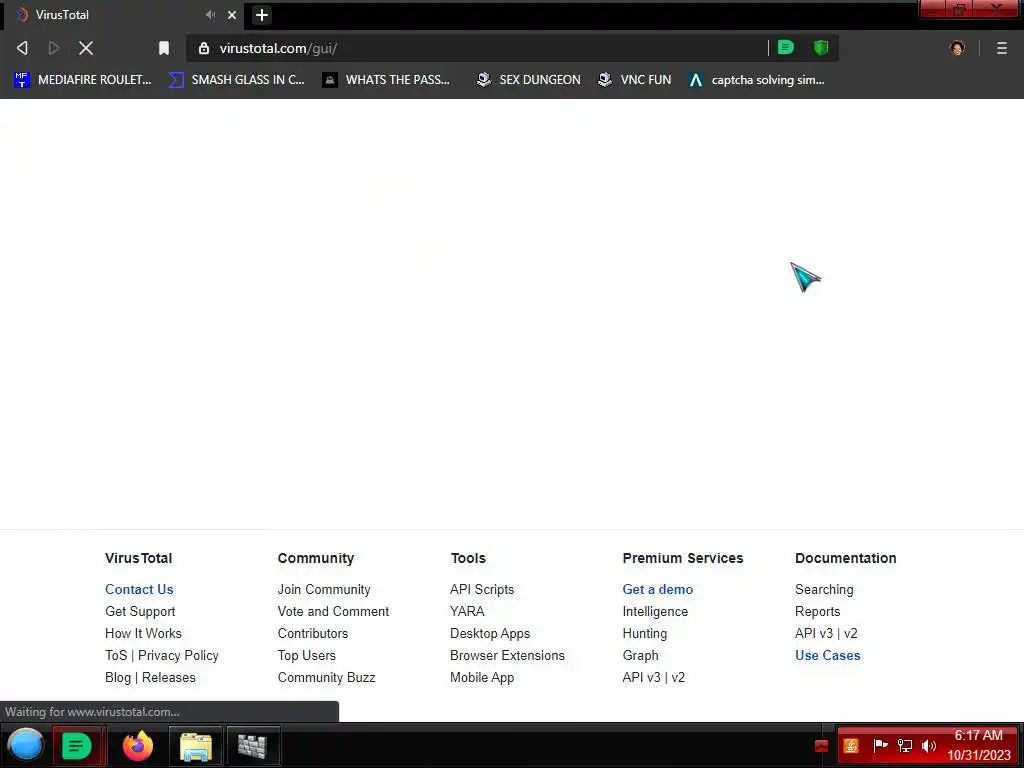
Task: Open the volume speaker tray icon
Action: (929, 745)
